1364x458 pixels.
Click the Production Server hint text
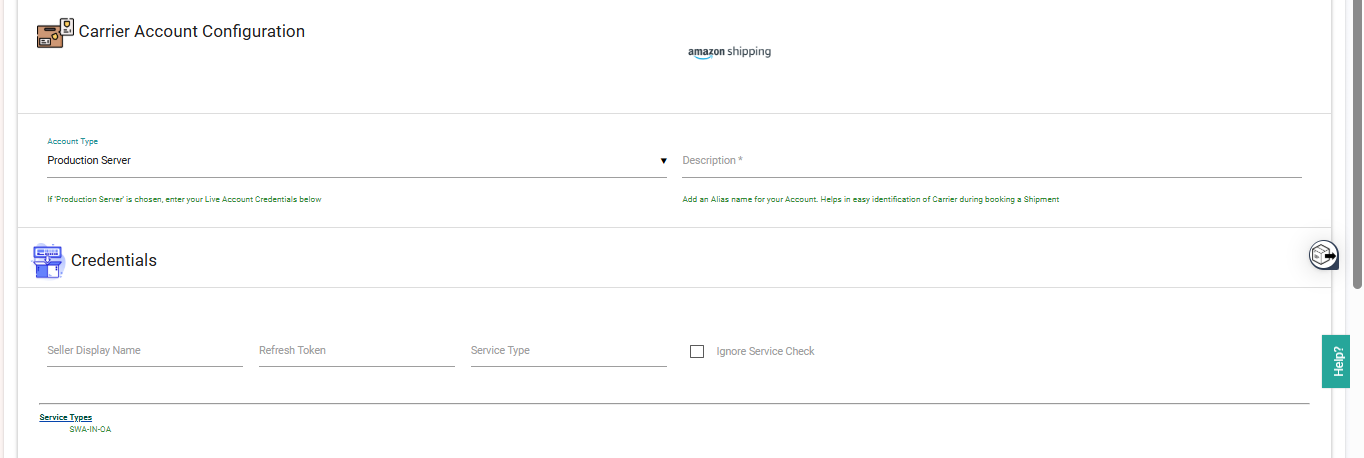tap(184, 199)
